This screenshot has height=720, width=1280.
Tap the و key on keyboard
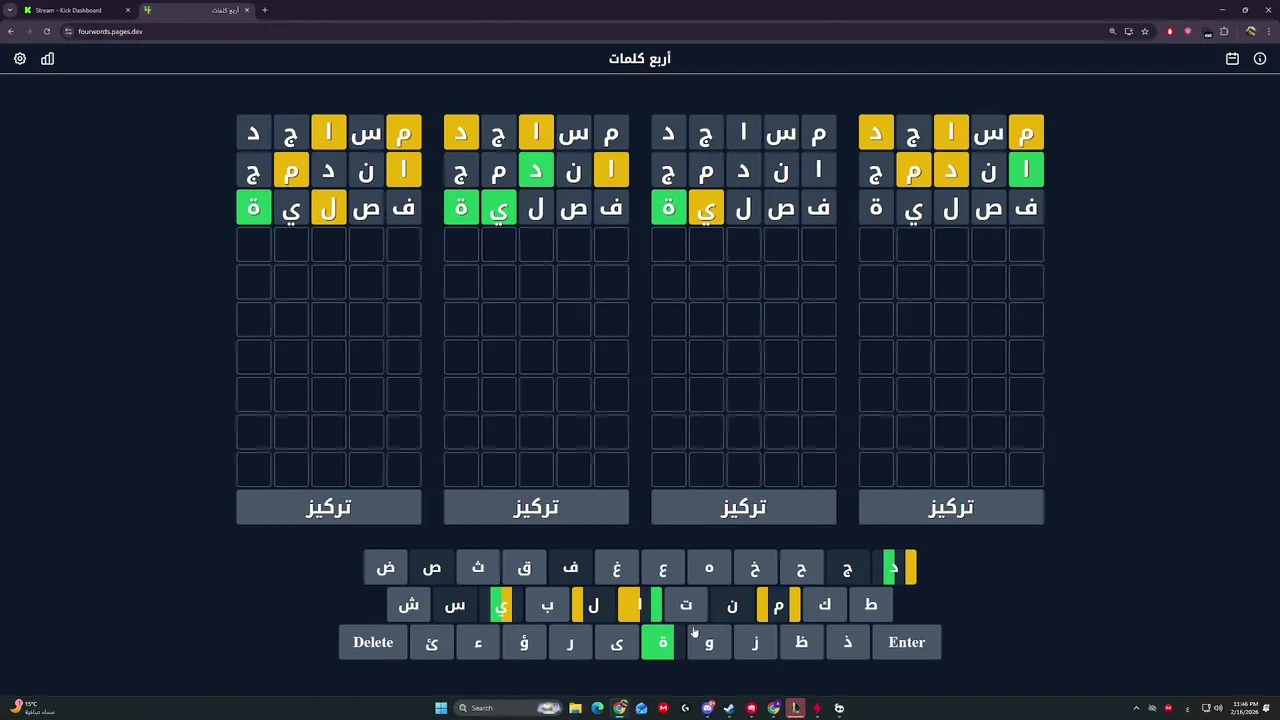[x=709, y=642]
